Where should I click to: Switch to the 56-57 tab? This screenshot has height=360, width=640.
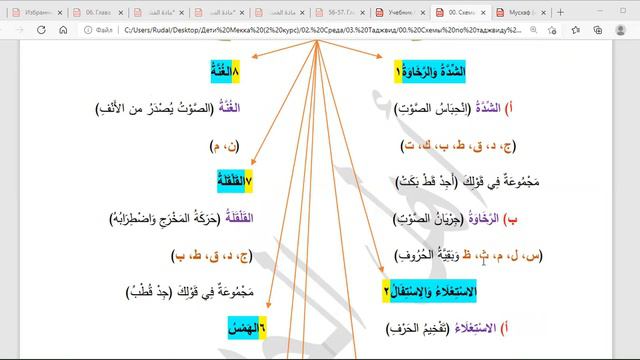[x=340, y=13]
